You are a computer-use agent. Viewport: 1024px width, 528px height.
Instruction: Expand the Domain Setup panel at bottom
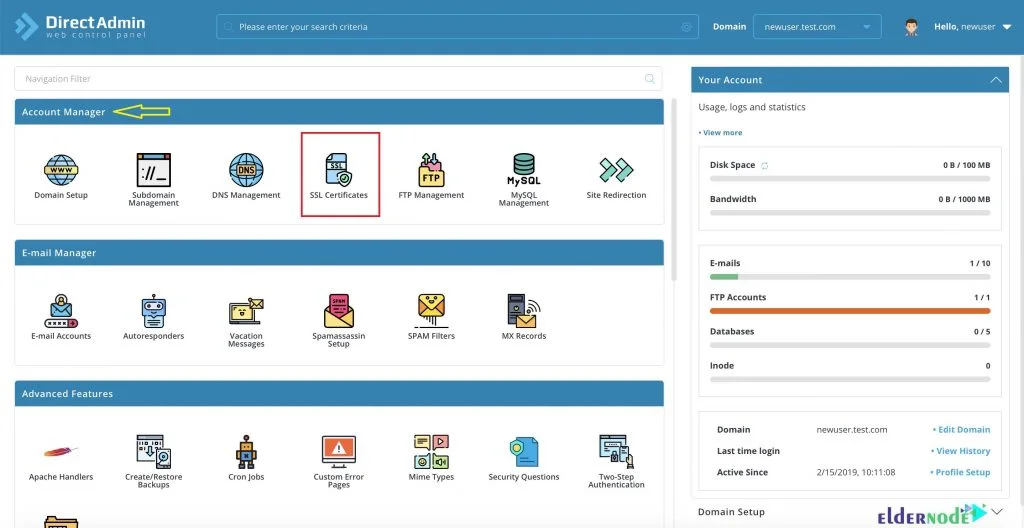click(995, 512)
